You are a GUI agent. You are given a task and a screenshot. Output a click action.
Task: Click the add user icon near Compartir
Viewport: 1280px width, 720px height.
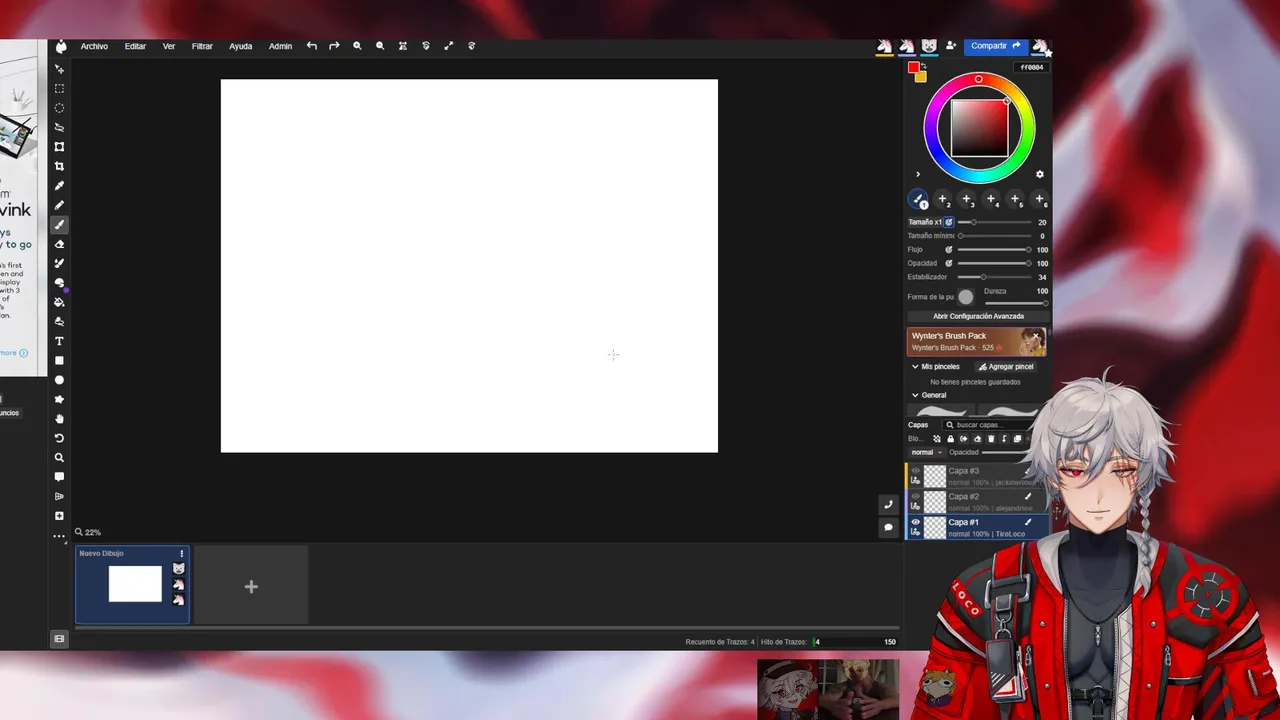click(x=951, y=46)
